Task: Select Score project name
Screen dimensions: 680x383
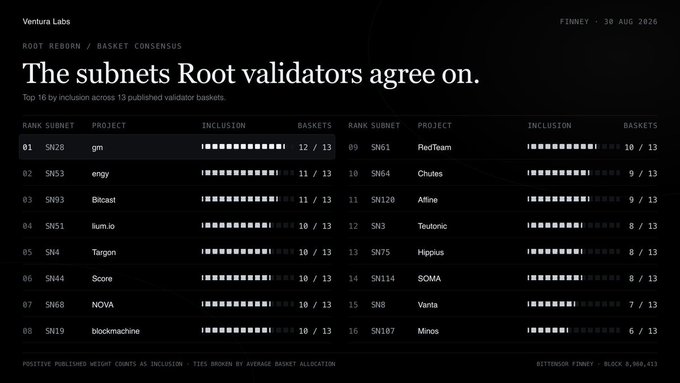Action: (x=102, y=278)
